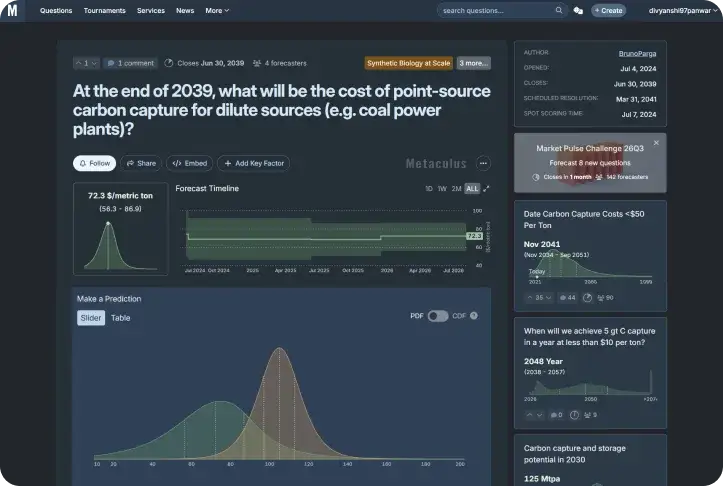Expand the 3 more... tags
The image size is (723, 486).
pyautogui.click(x=474, y=63)
